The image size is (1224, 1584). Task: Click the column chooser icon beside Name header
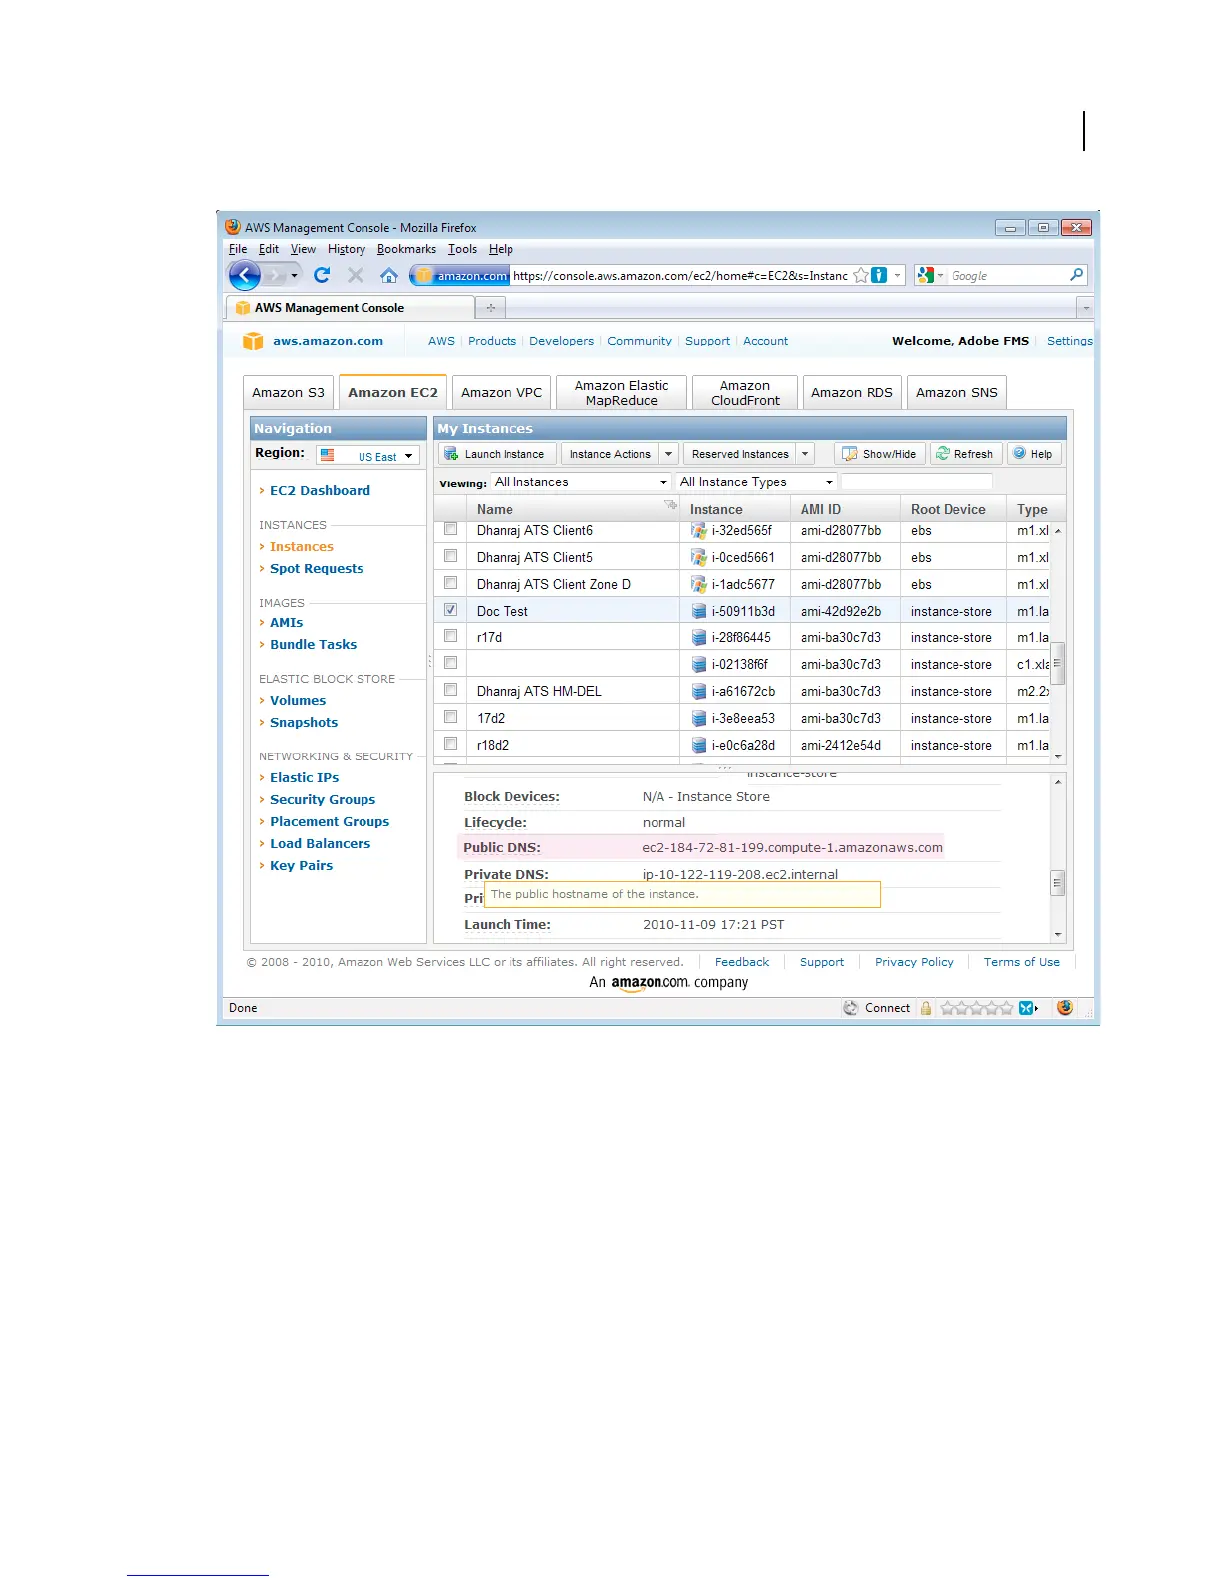click(x=670, y=506)
